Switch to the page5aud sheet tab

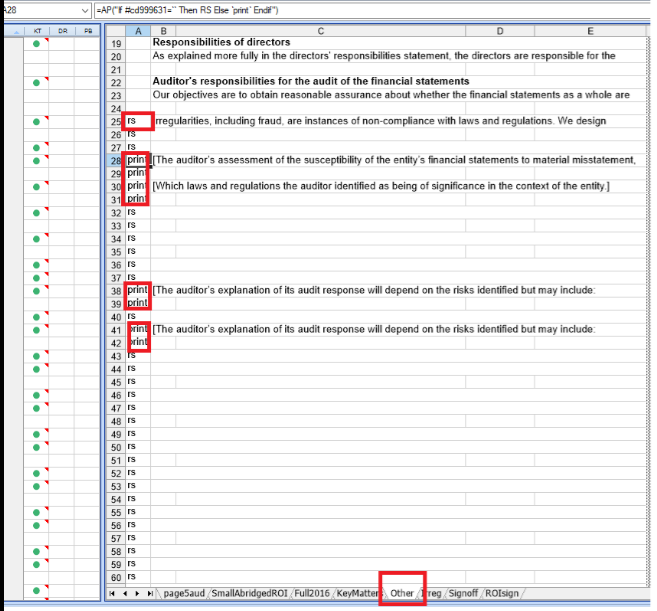click(184, 593)
